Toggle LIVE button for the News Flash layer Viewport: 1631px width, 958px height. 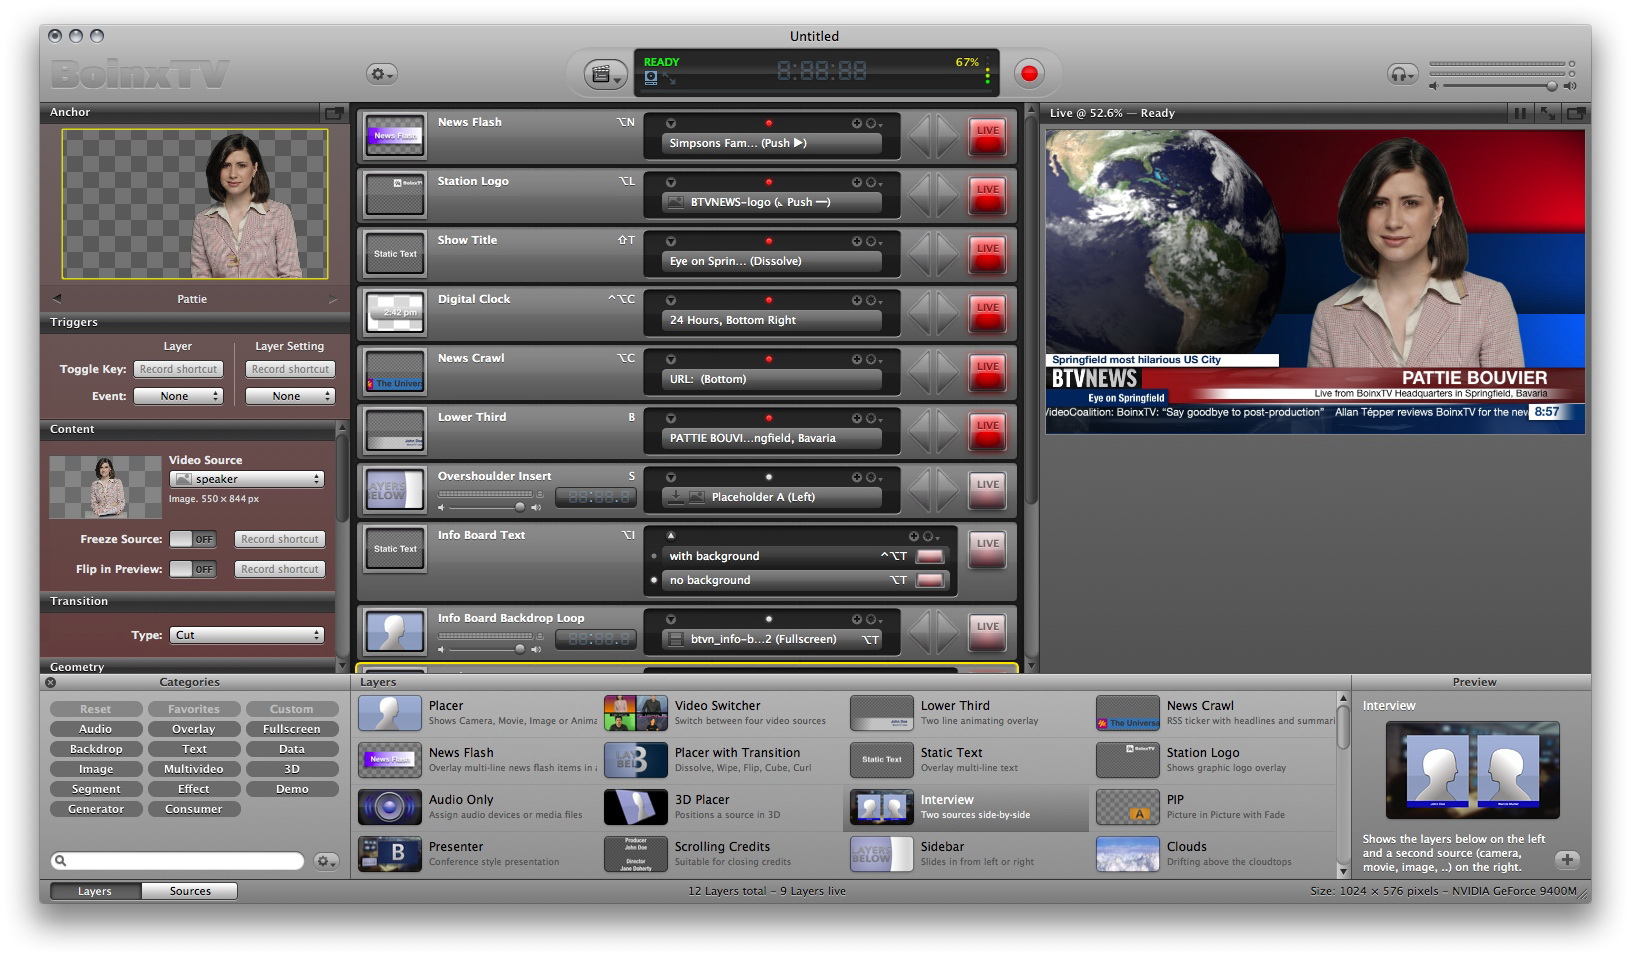coord(987,136)
